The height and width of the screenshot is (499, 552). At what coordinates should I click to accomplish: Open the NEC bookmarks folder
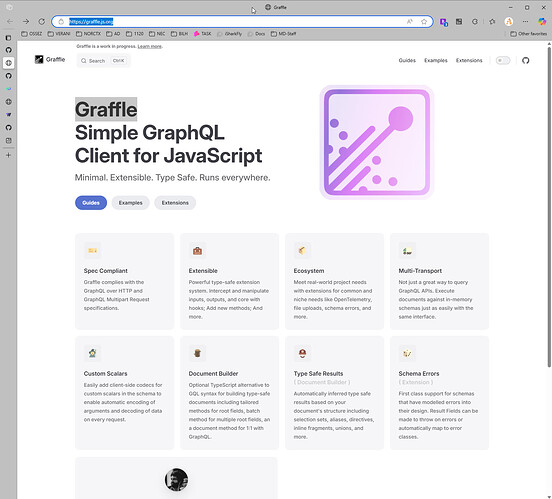click(x=157, y=34)
